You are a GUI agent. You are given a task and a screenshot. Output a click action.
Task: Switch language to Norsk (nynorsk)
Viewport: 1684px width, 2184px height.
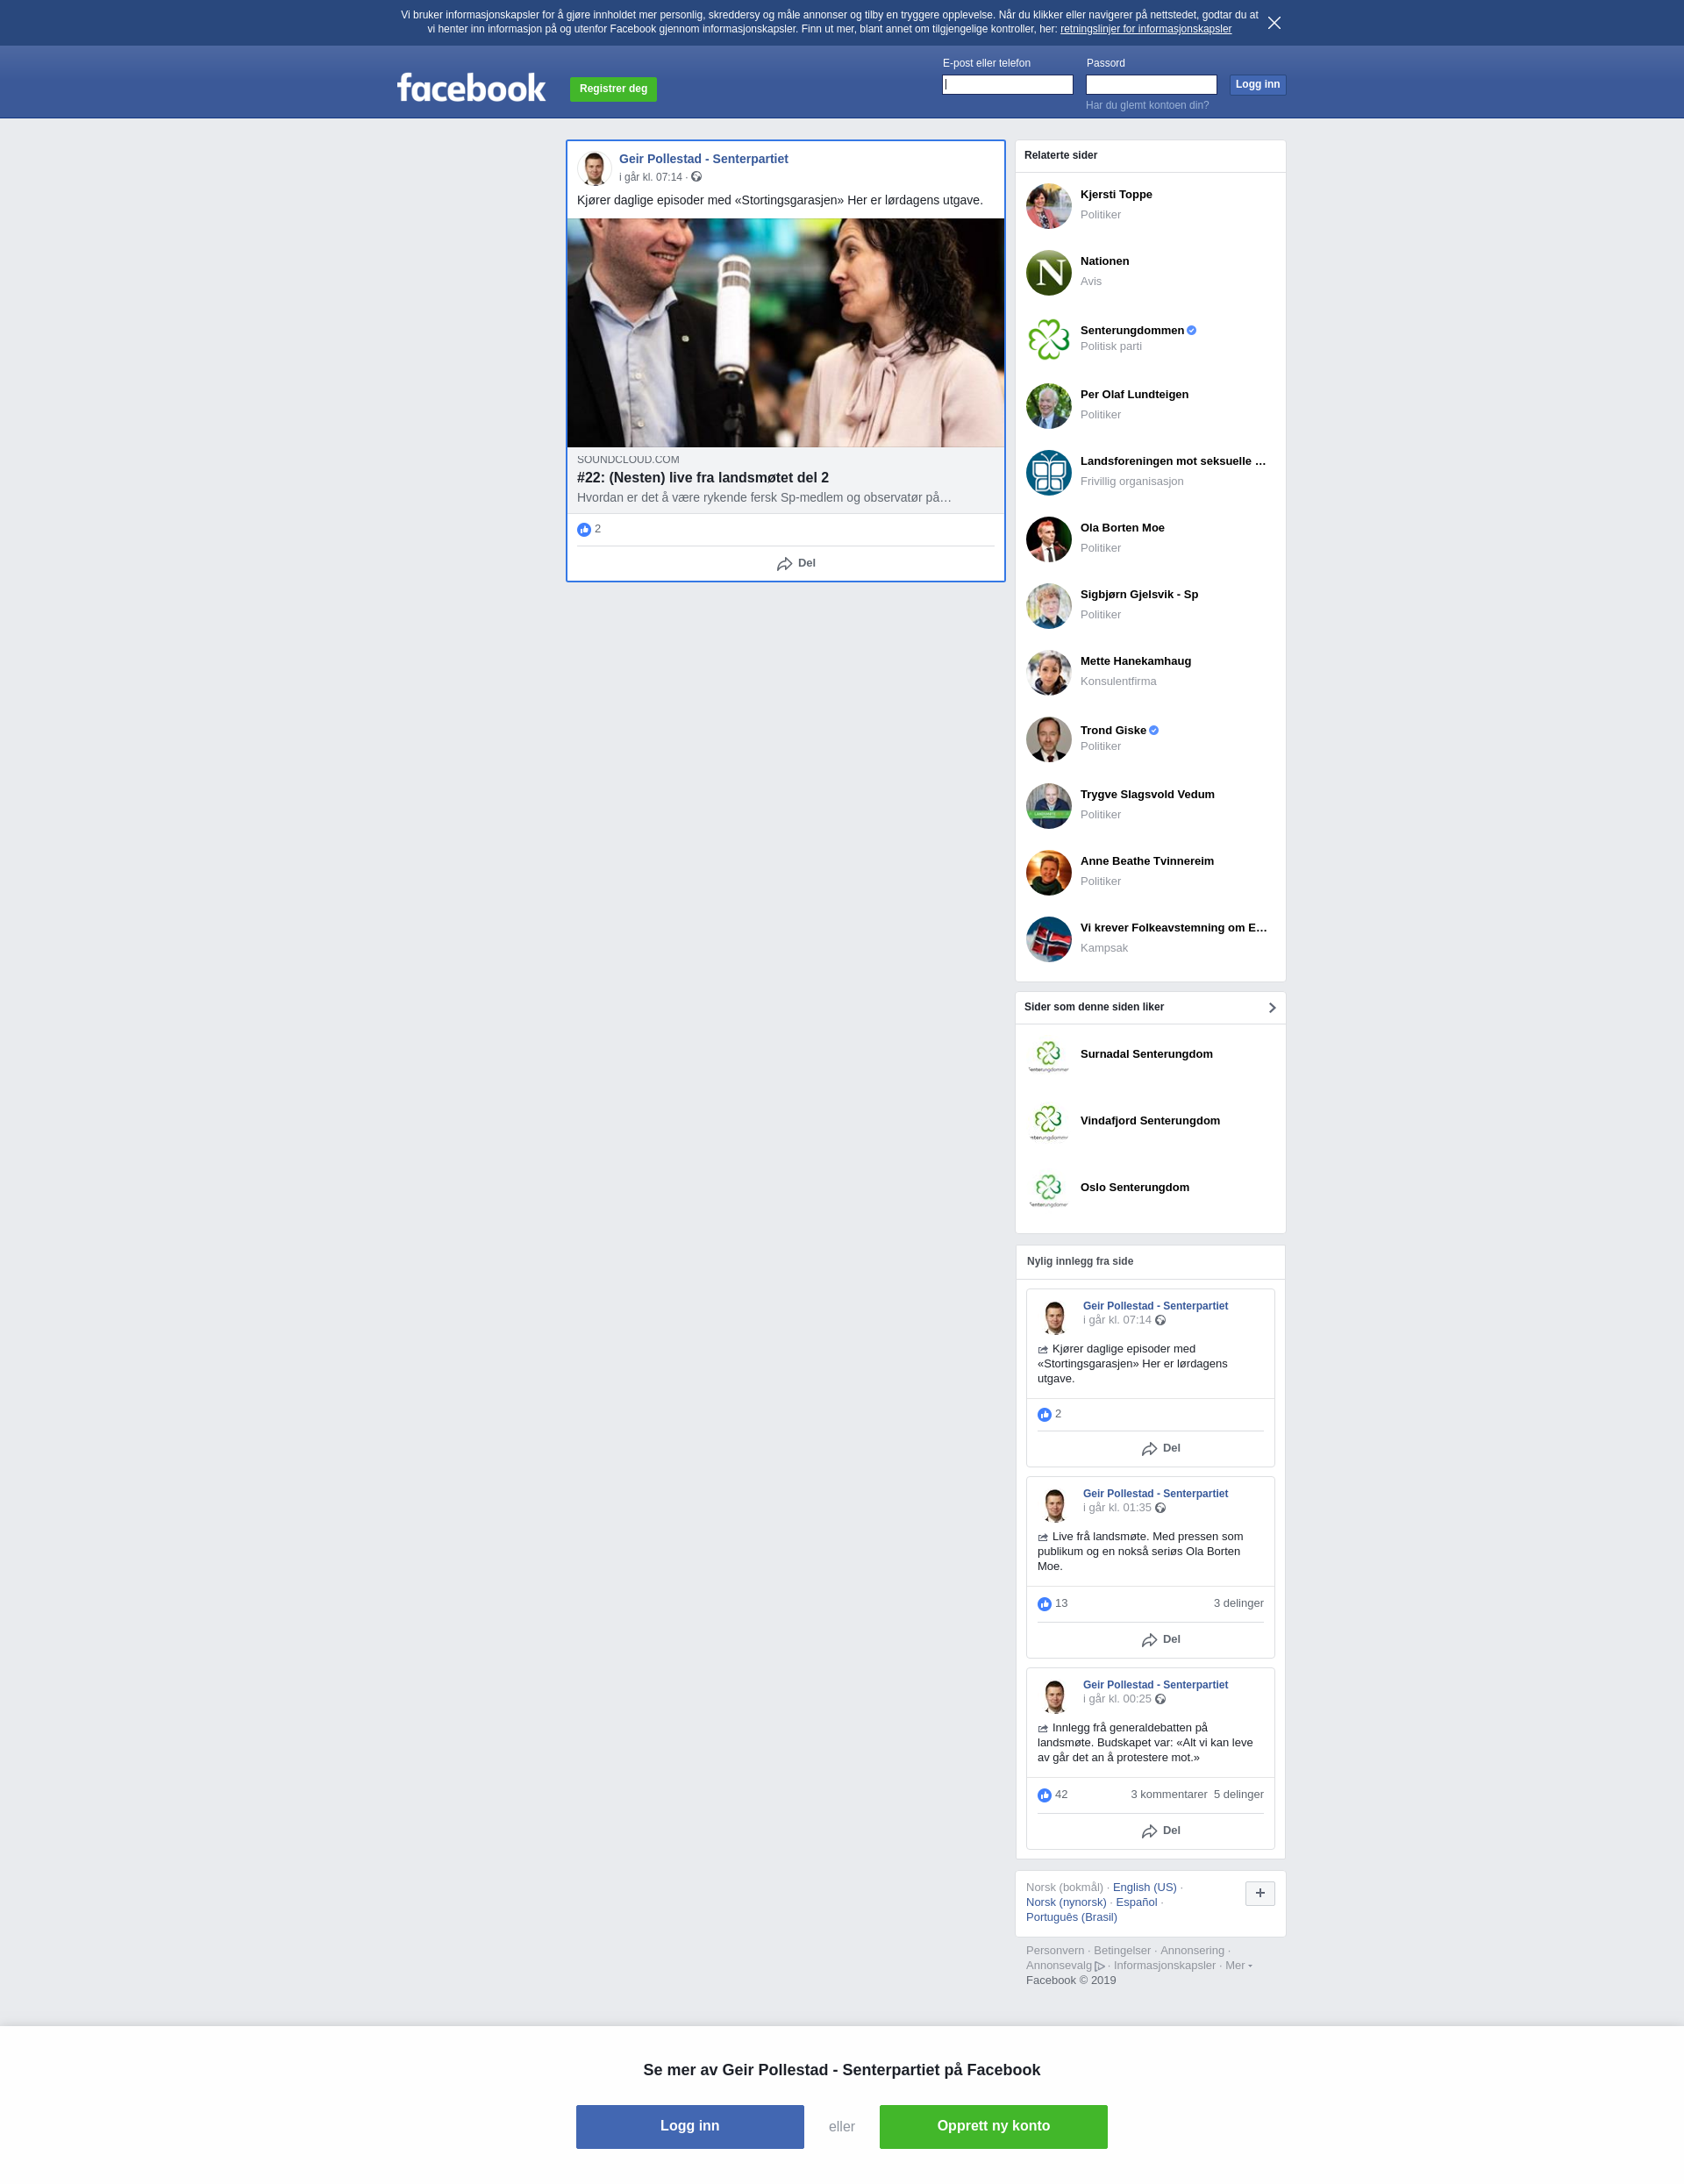tap(1066, 1902)
